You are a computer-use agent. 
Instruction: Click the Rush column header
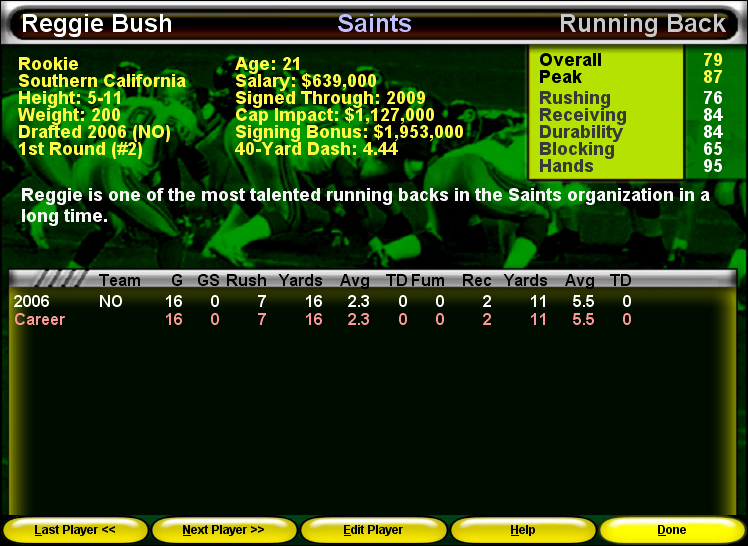coord(246,281)
